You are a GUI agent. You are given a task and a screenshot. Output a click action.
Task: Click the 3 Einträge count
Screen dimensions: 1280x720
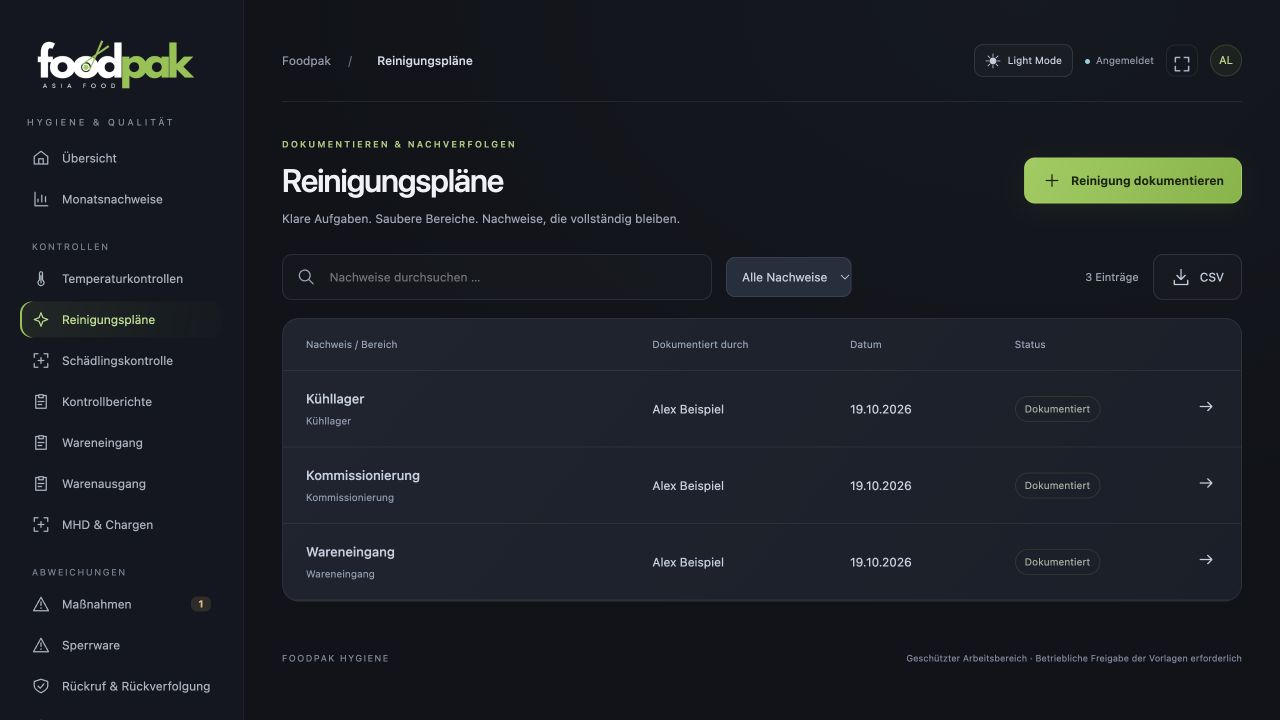click(1112, 277)
